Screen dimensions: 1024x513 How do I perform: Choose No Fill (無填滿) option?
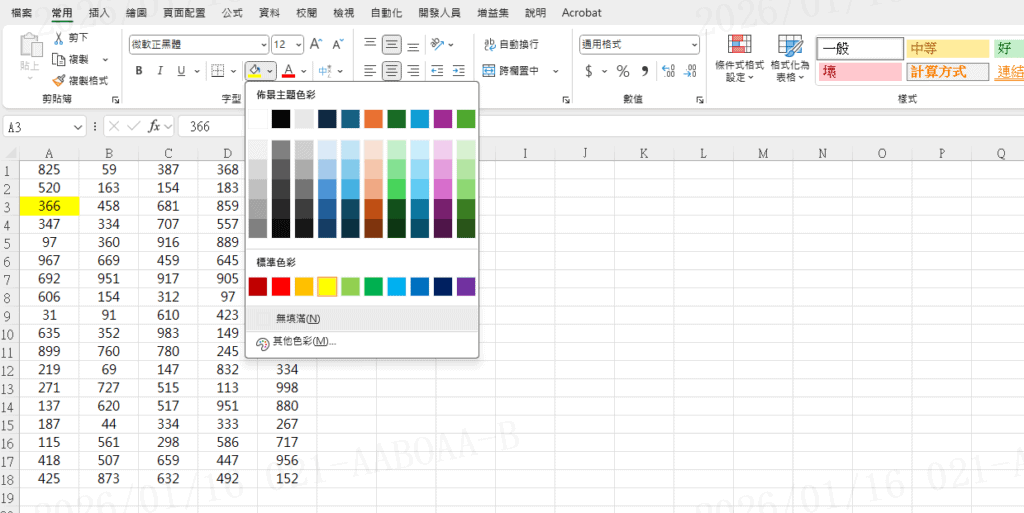click(x=297, y=318)
